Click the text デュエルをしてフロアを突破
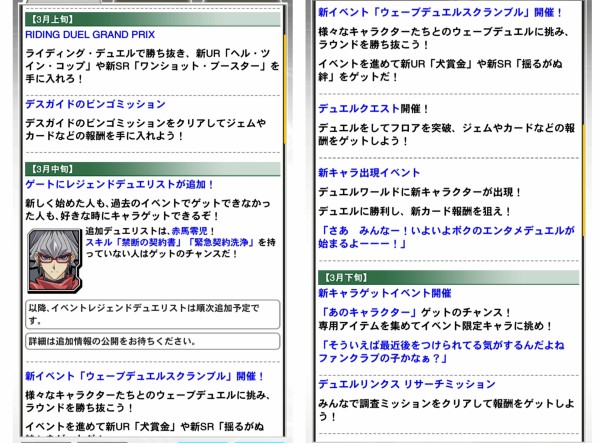The width and height of the screenshot is (600, 443). [447, 134]
